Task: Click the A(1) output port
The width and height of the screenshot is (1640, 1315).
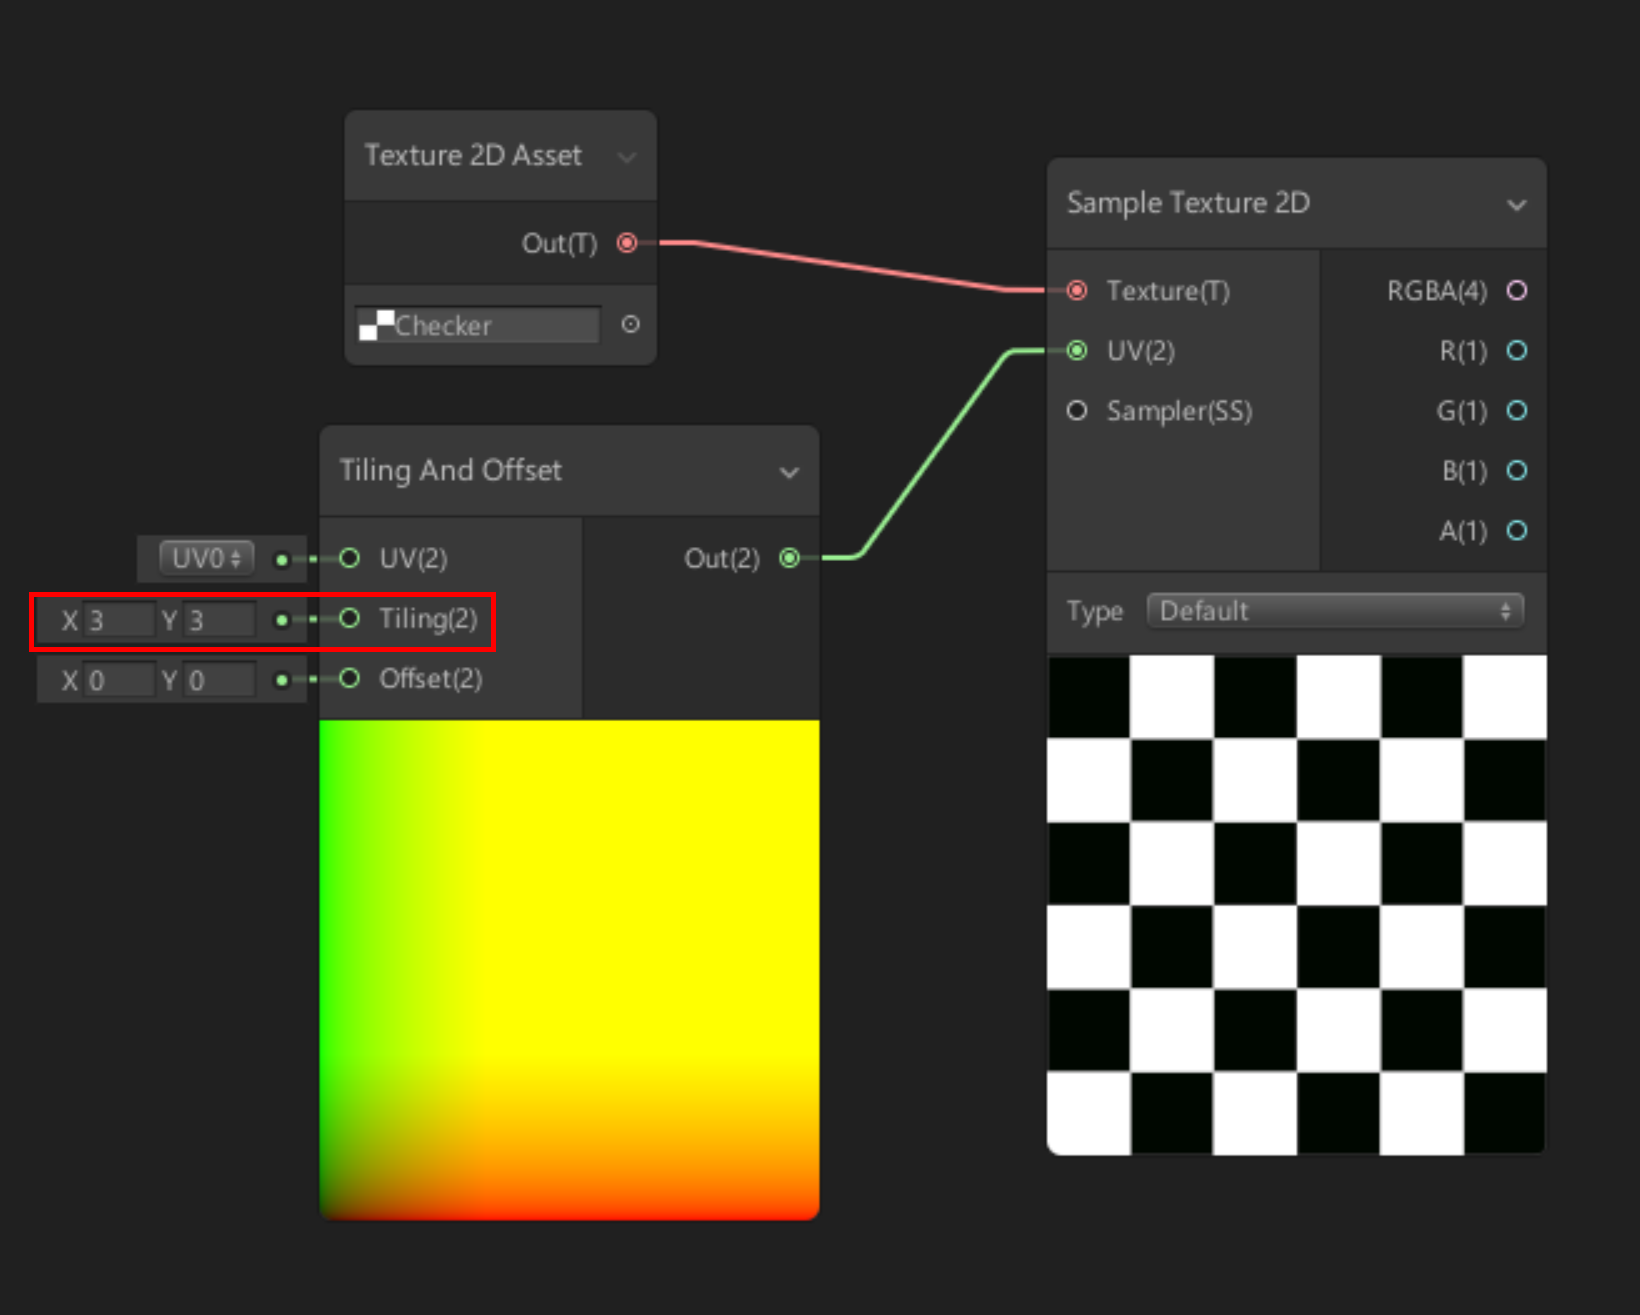Action: [1517, 531]
